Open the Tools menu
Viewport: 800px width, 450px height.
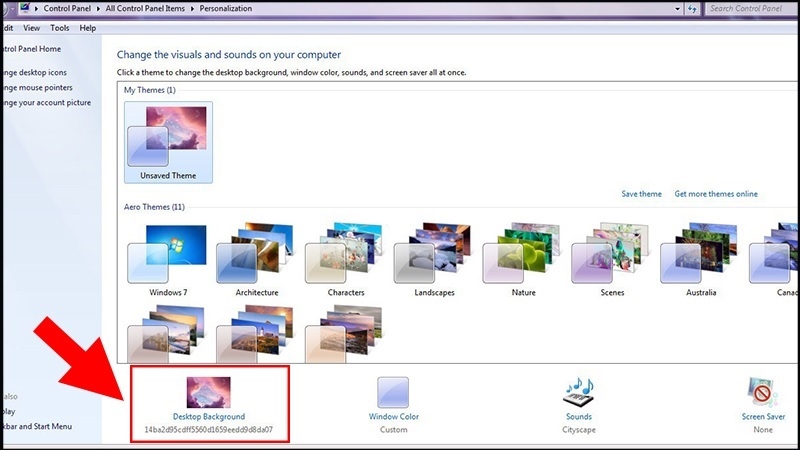(x=60, y=28)
